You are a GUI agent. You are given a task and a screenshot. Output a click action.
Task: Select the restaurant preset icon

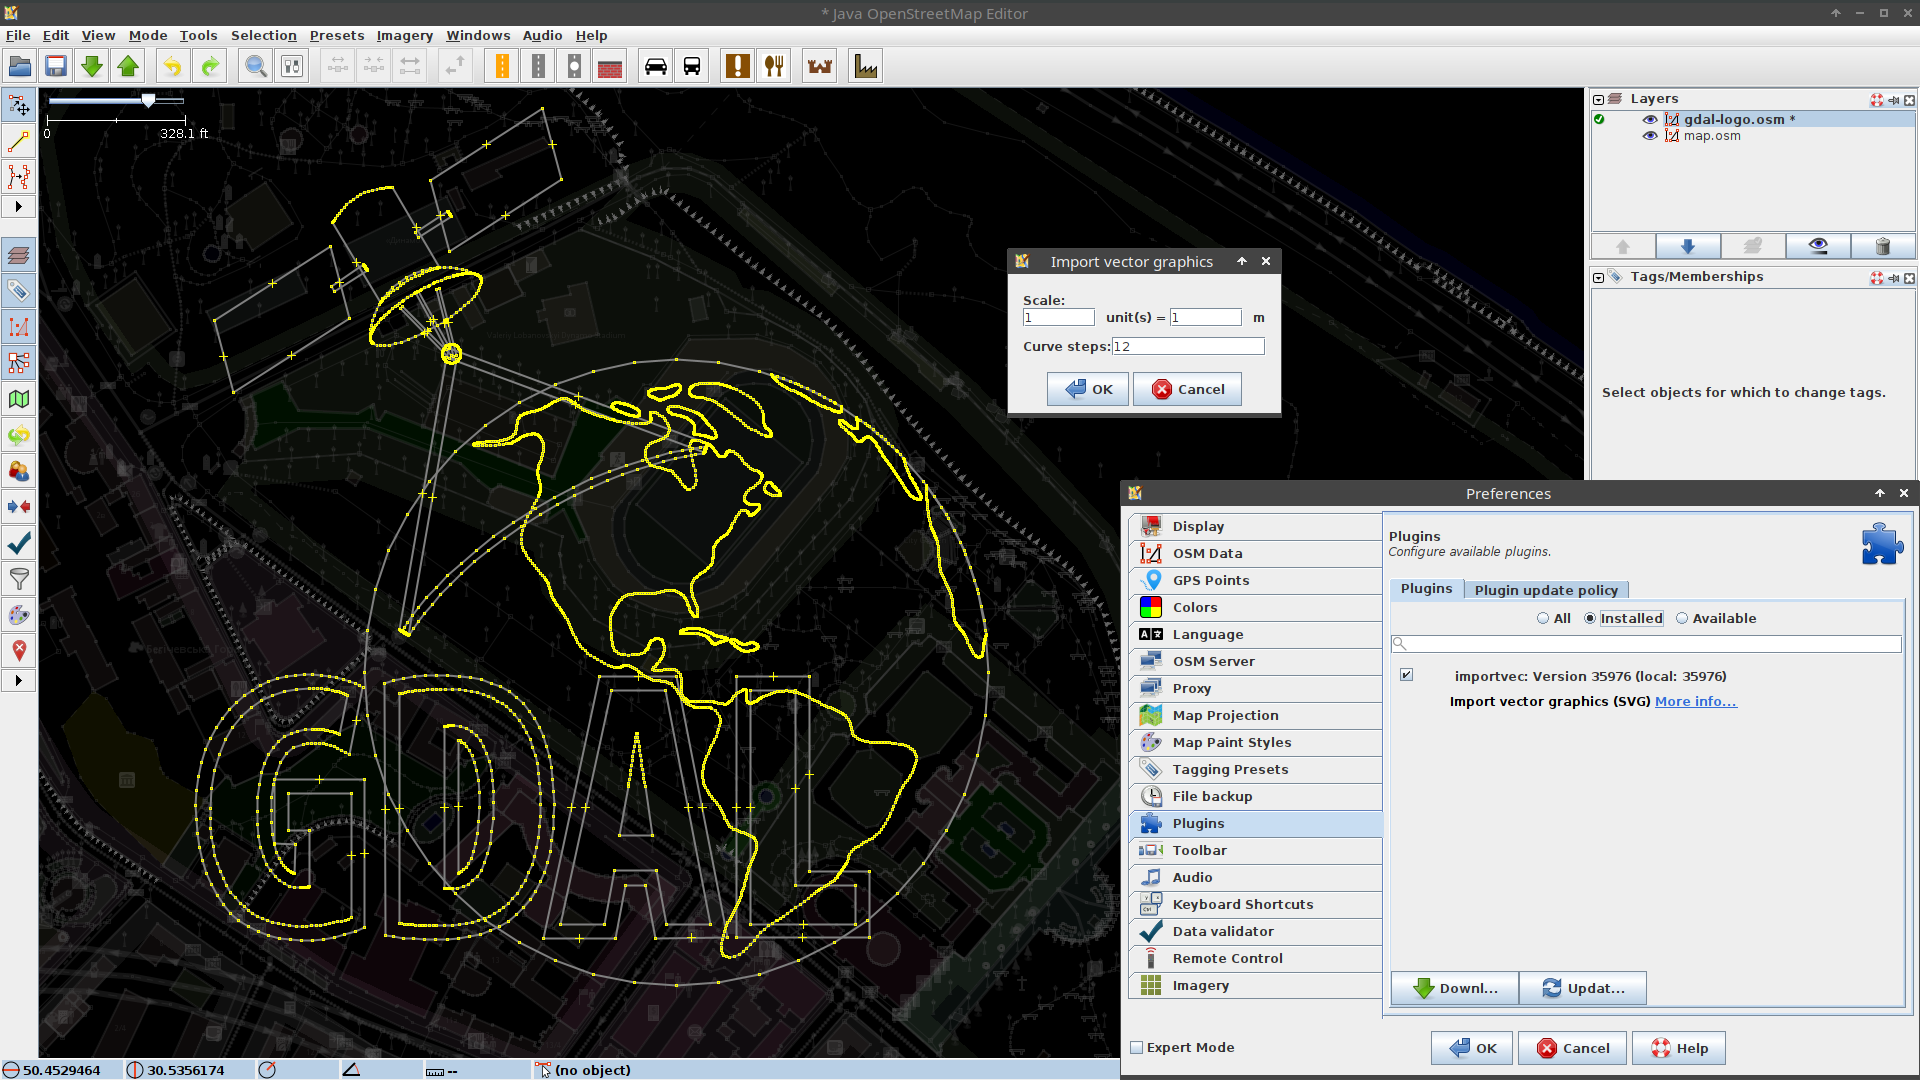pos(774,65)
